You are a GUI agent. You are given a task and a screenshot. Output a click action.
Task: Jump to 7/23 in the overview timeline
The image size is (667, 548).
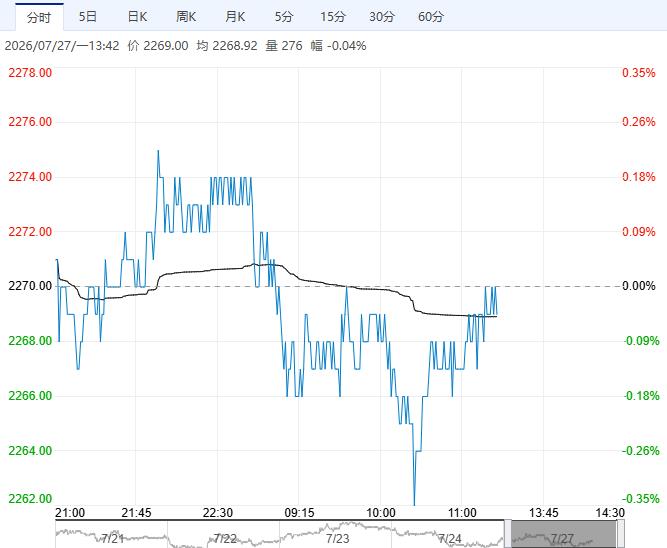pyautogui.click(x=337, y=539)
